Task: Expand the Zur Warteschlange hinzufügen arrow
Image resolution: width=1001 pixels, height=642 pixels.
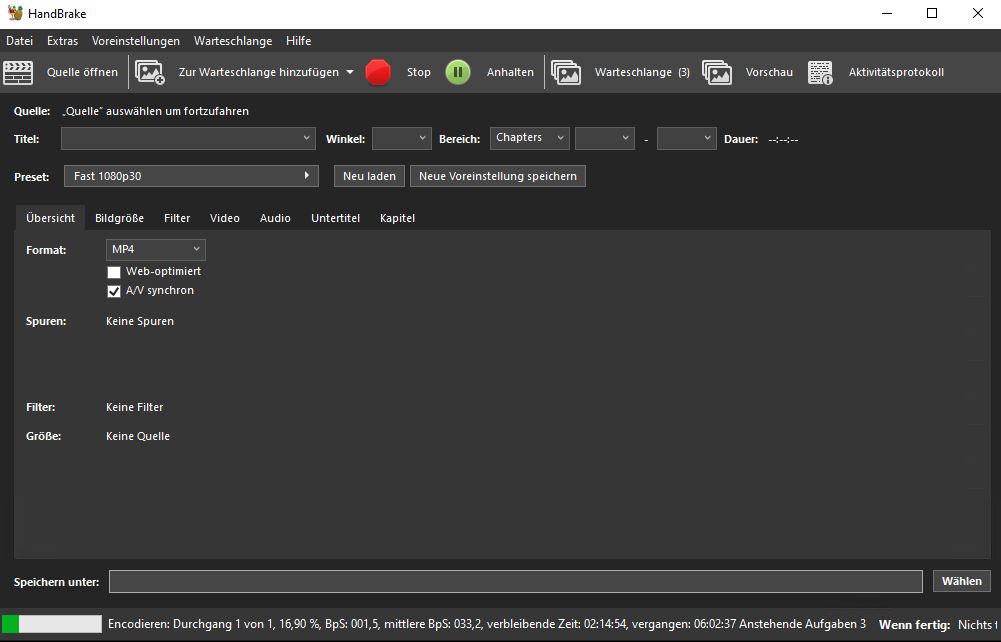Action: tap(350, 72)
